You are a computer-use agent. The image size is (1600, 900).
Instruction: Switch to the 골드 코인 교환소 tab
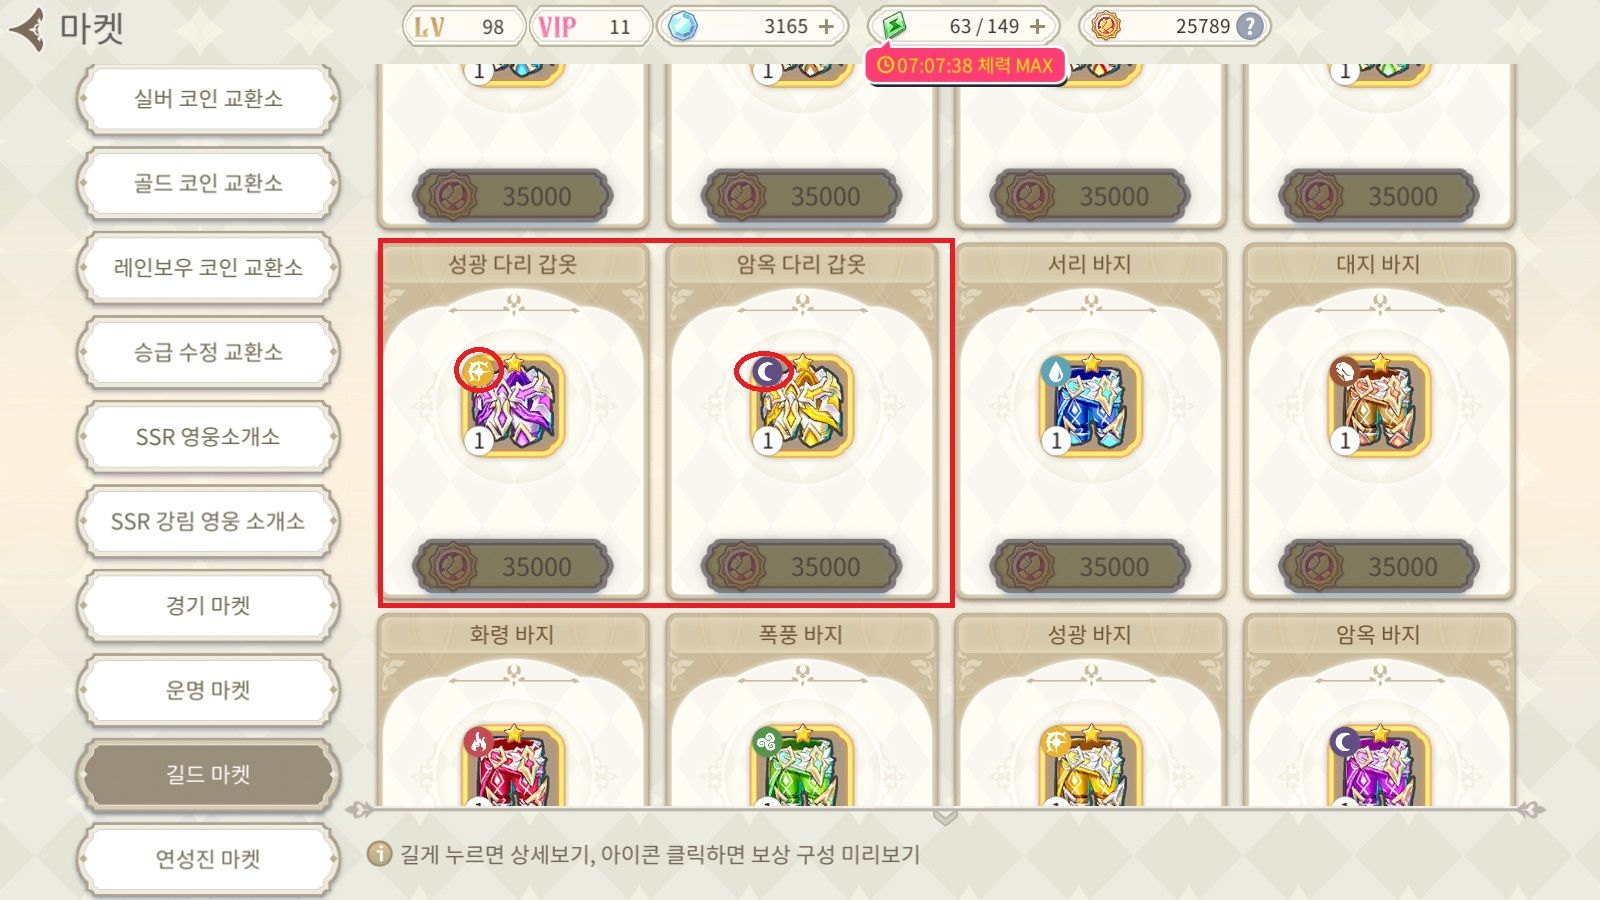tap(208, 183)
